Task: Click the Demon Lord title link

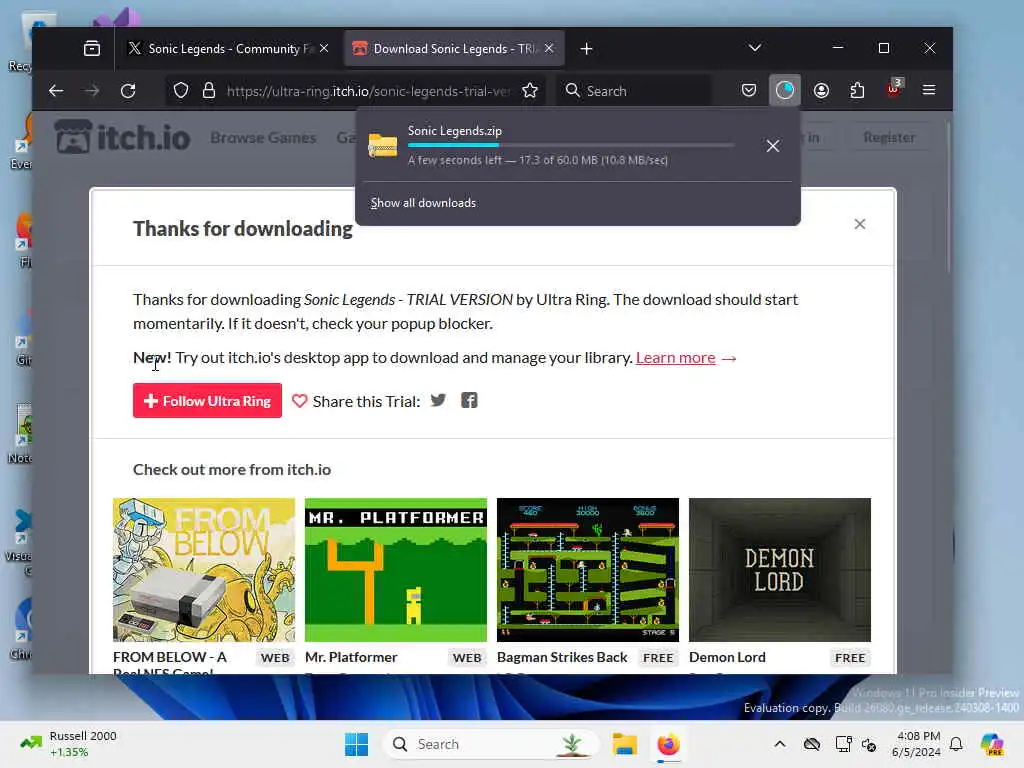Action: (727, 658)
